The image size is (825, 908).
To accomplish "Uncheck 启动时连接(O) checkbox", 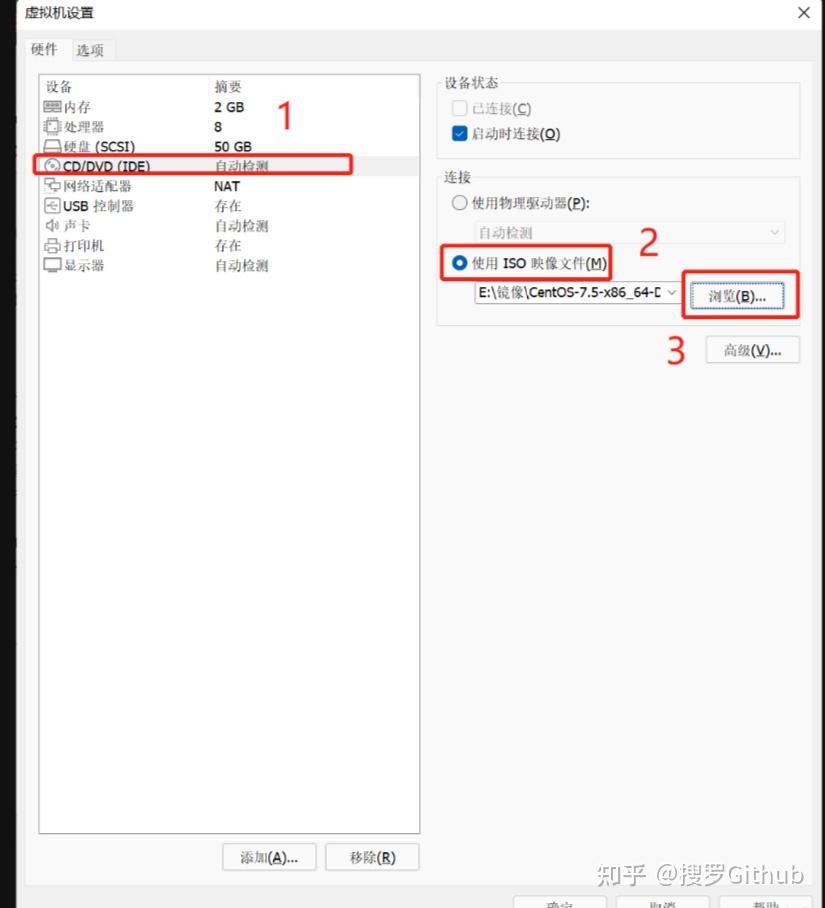I will tap(459, 134).
